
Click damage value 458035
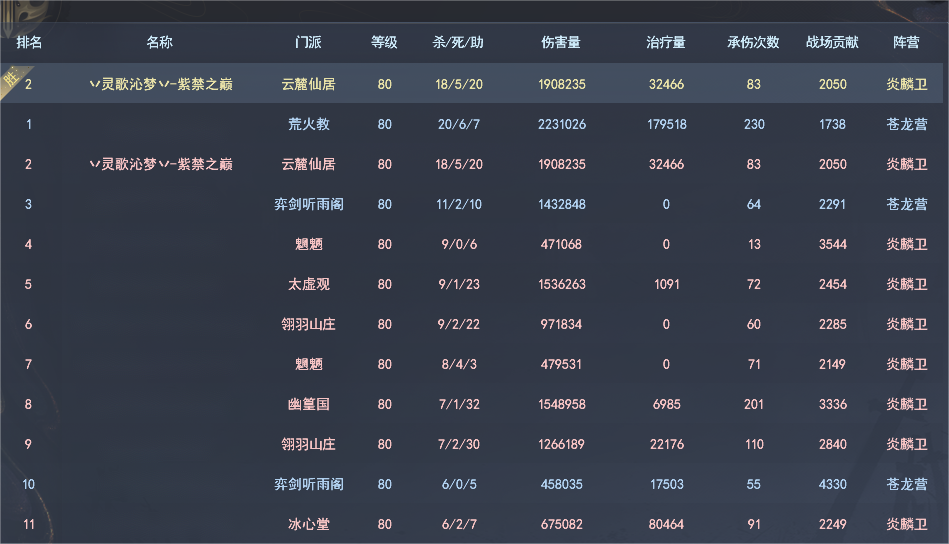561,483
